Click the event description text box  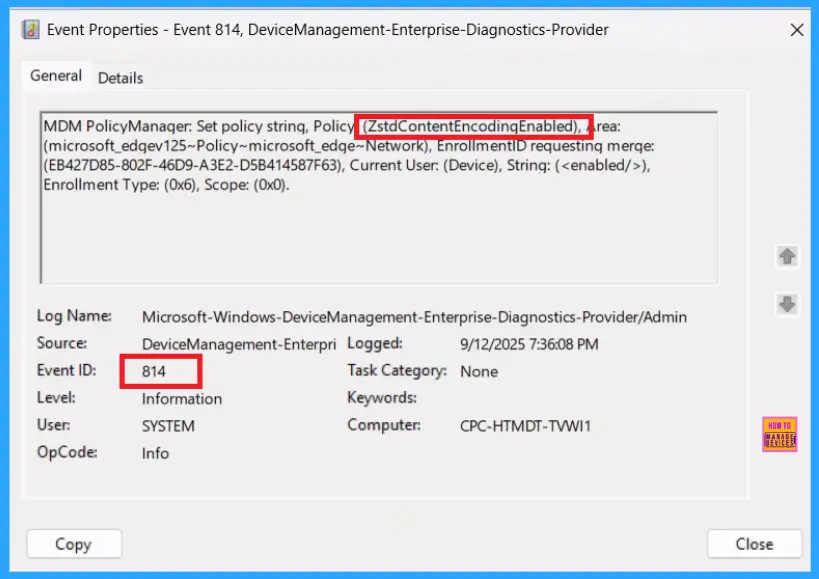point(379,197)
